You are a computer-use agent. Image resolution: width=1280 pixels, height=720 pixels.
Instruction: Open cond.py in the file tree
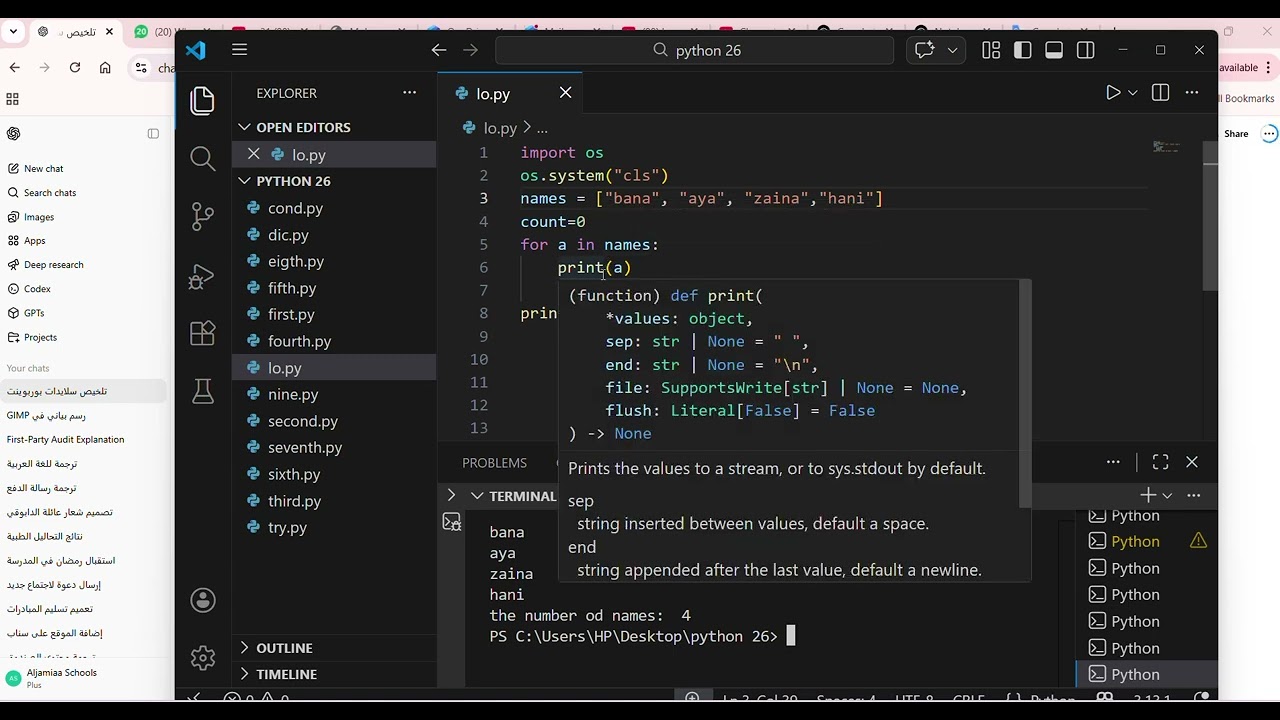(295, 208)
